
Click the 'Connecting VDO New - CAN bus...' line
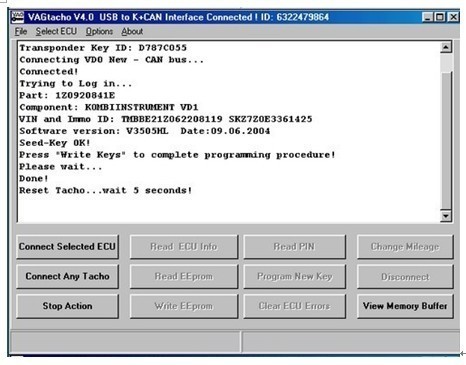(111, 60)
